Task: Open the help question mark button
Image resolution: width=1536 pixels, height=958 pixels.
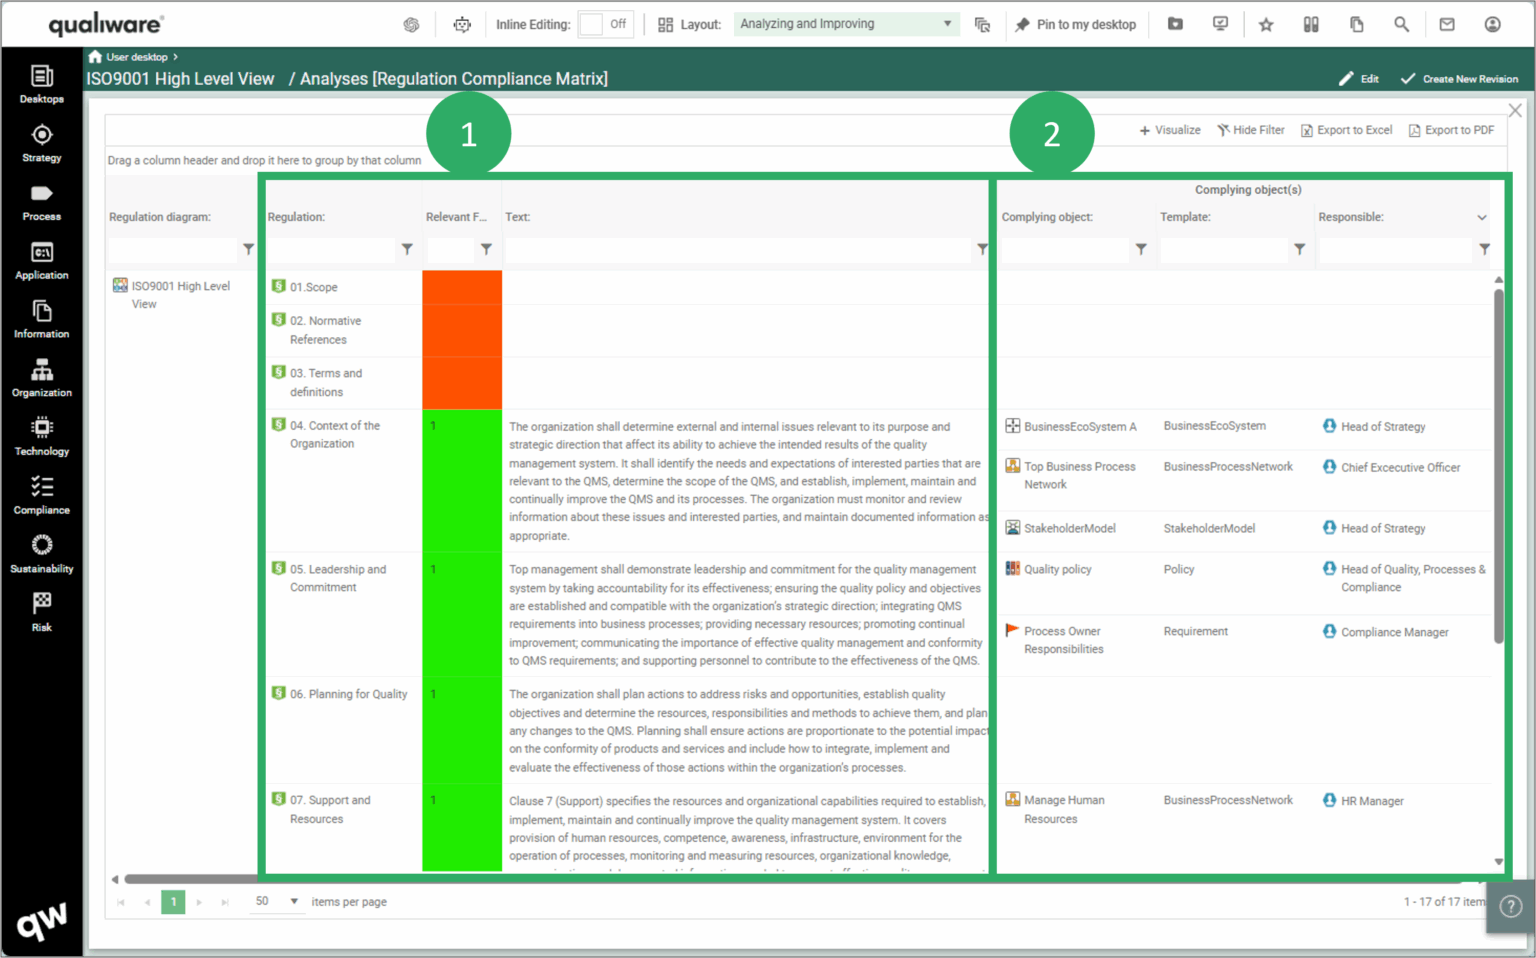Action: 1511,907
